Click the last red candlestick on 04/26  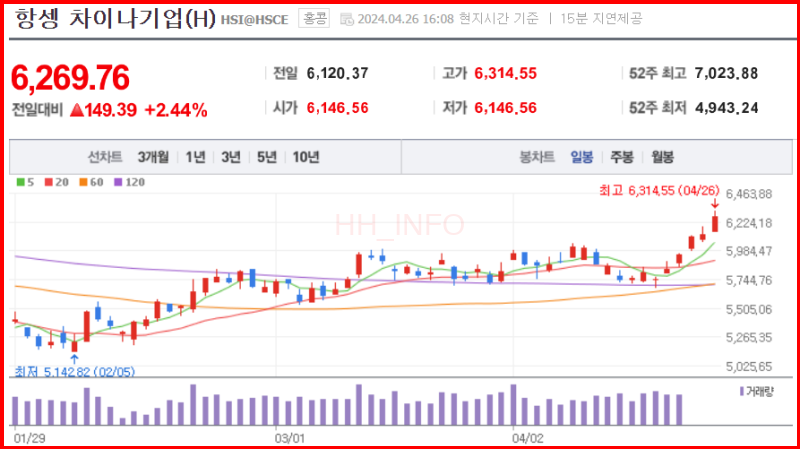click(x=715, y=223)
